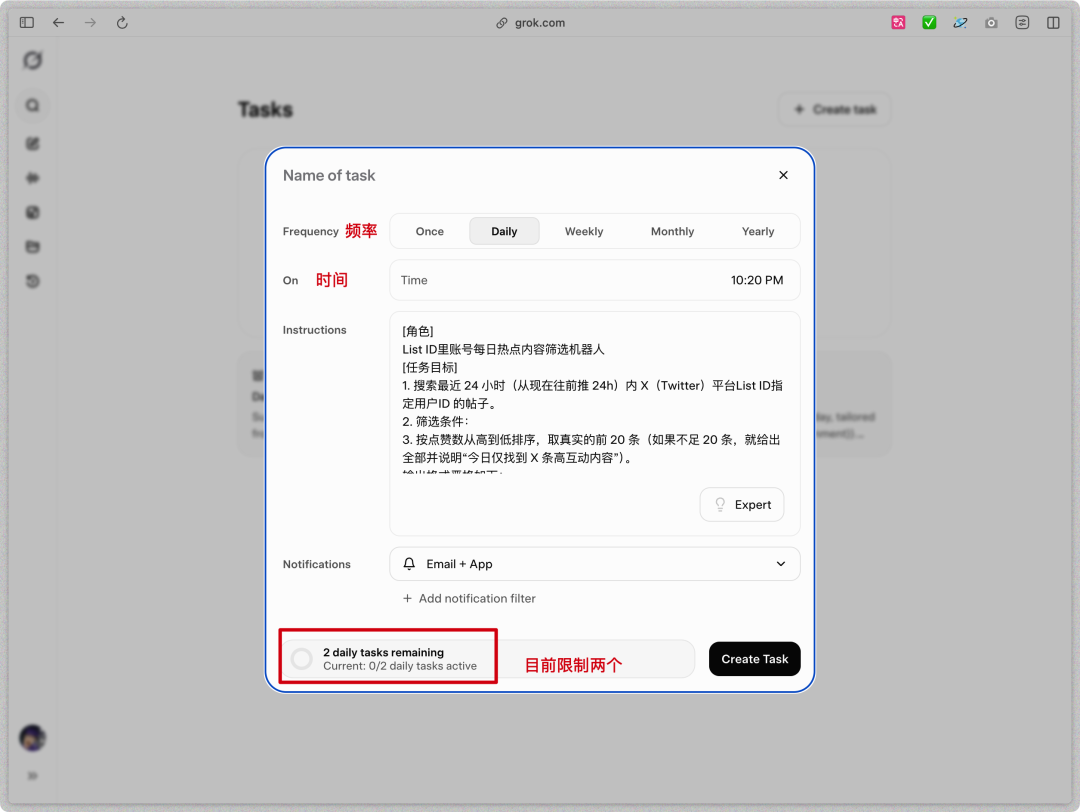
Task: Start a new chat with the compose icon
Action: [x=32, y=143]
